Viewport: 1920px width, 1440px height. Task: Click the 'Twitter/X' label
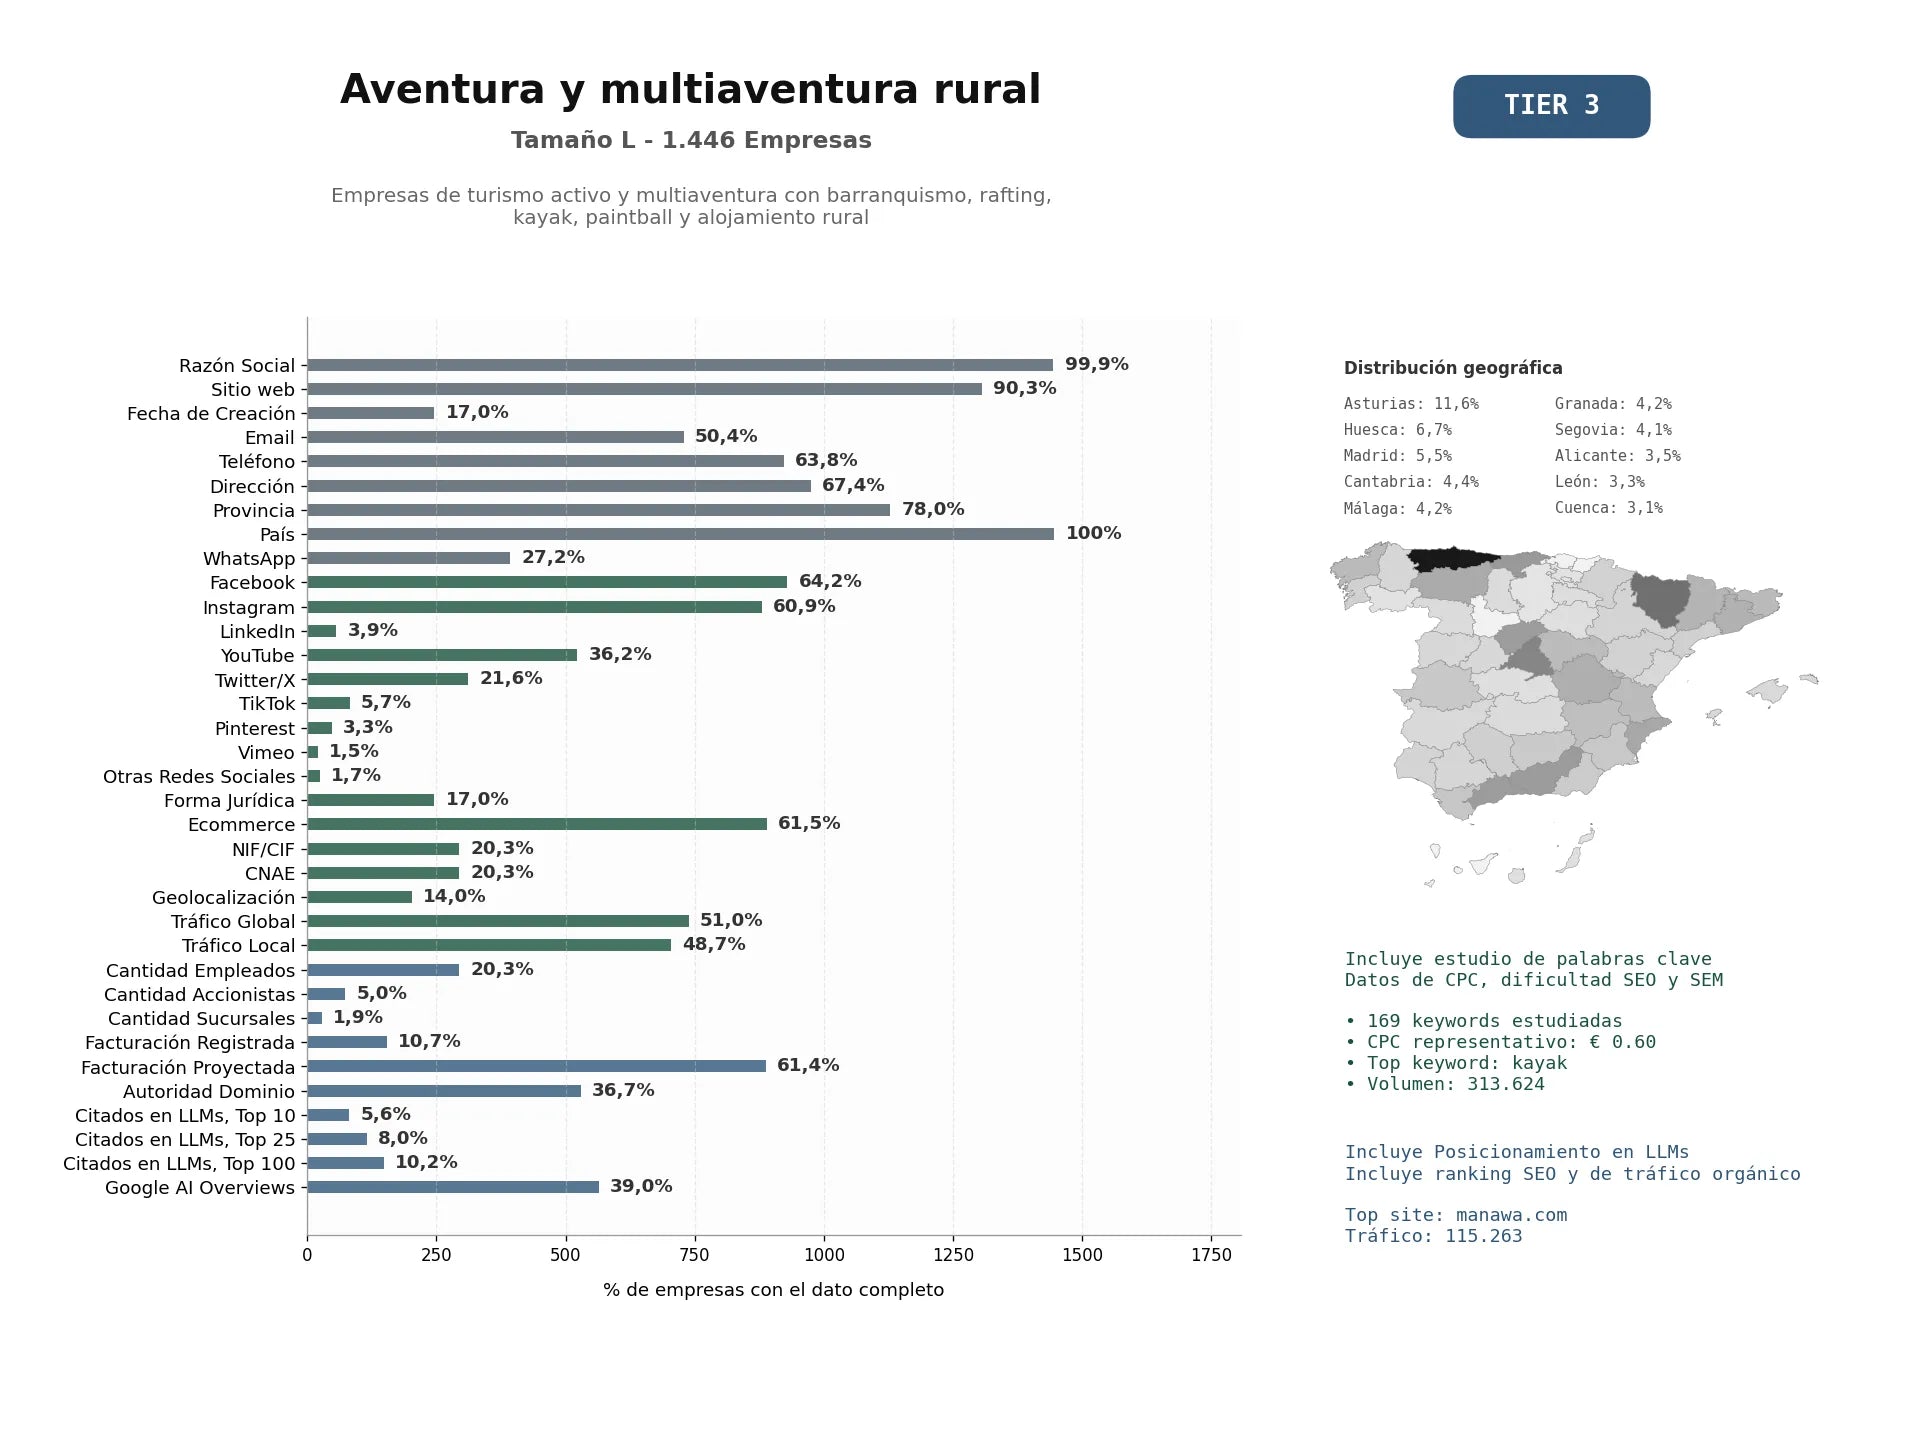[255, 681]
